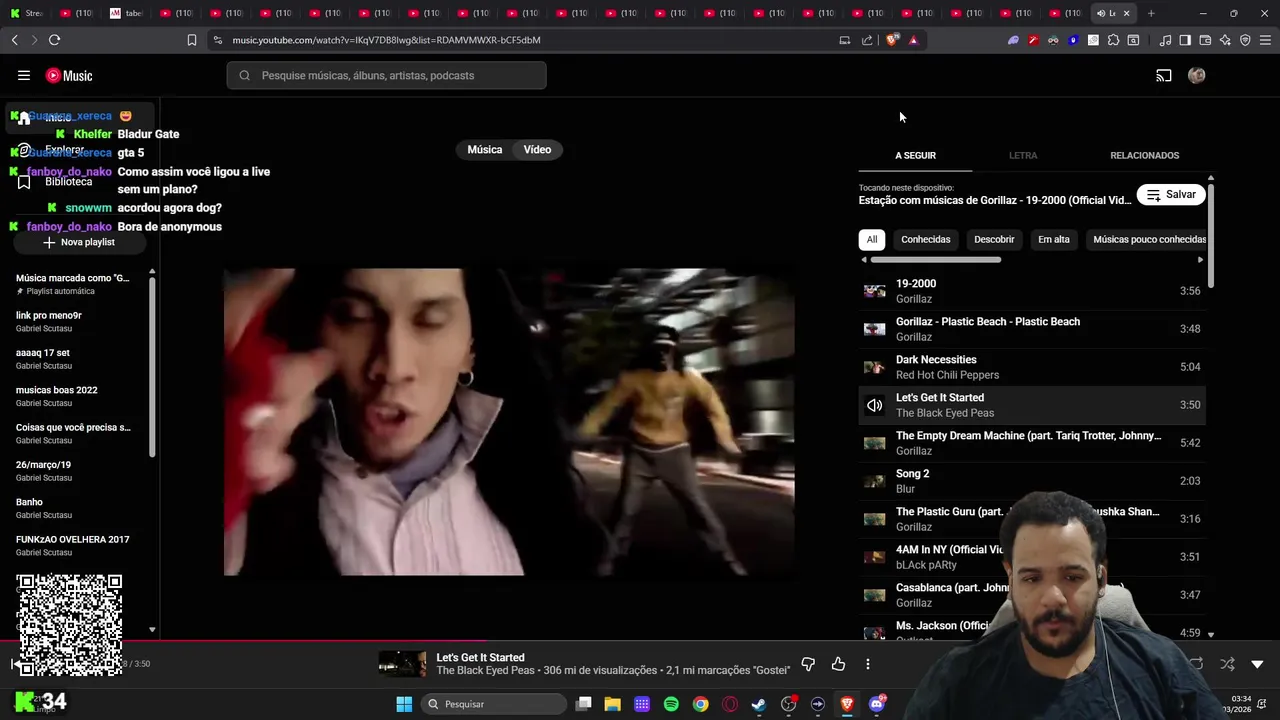Select the Em alta filter chip

pos(1054,239)
